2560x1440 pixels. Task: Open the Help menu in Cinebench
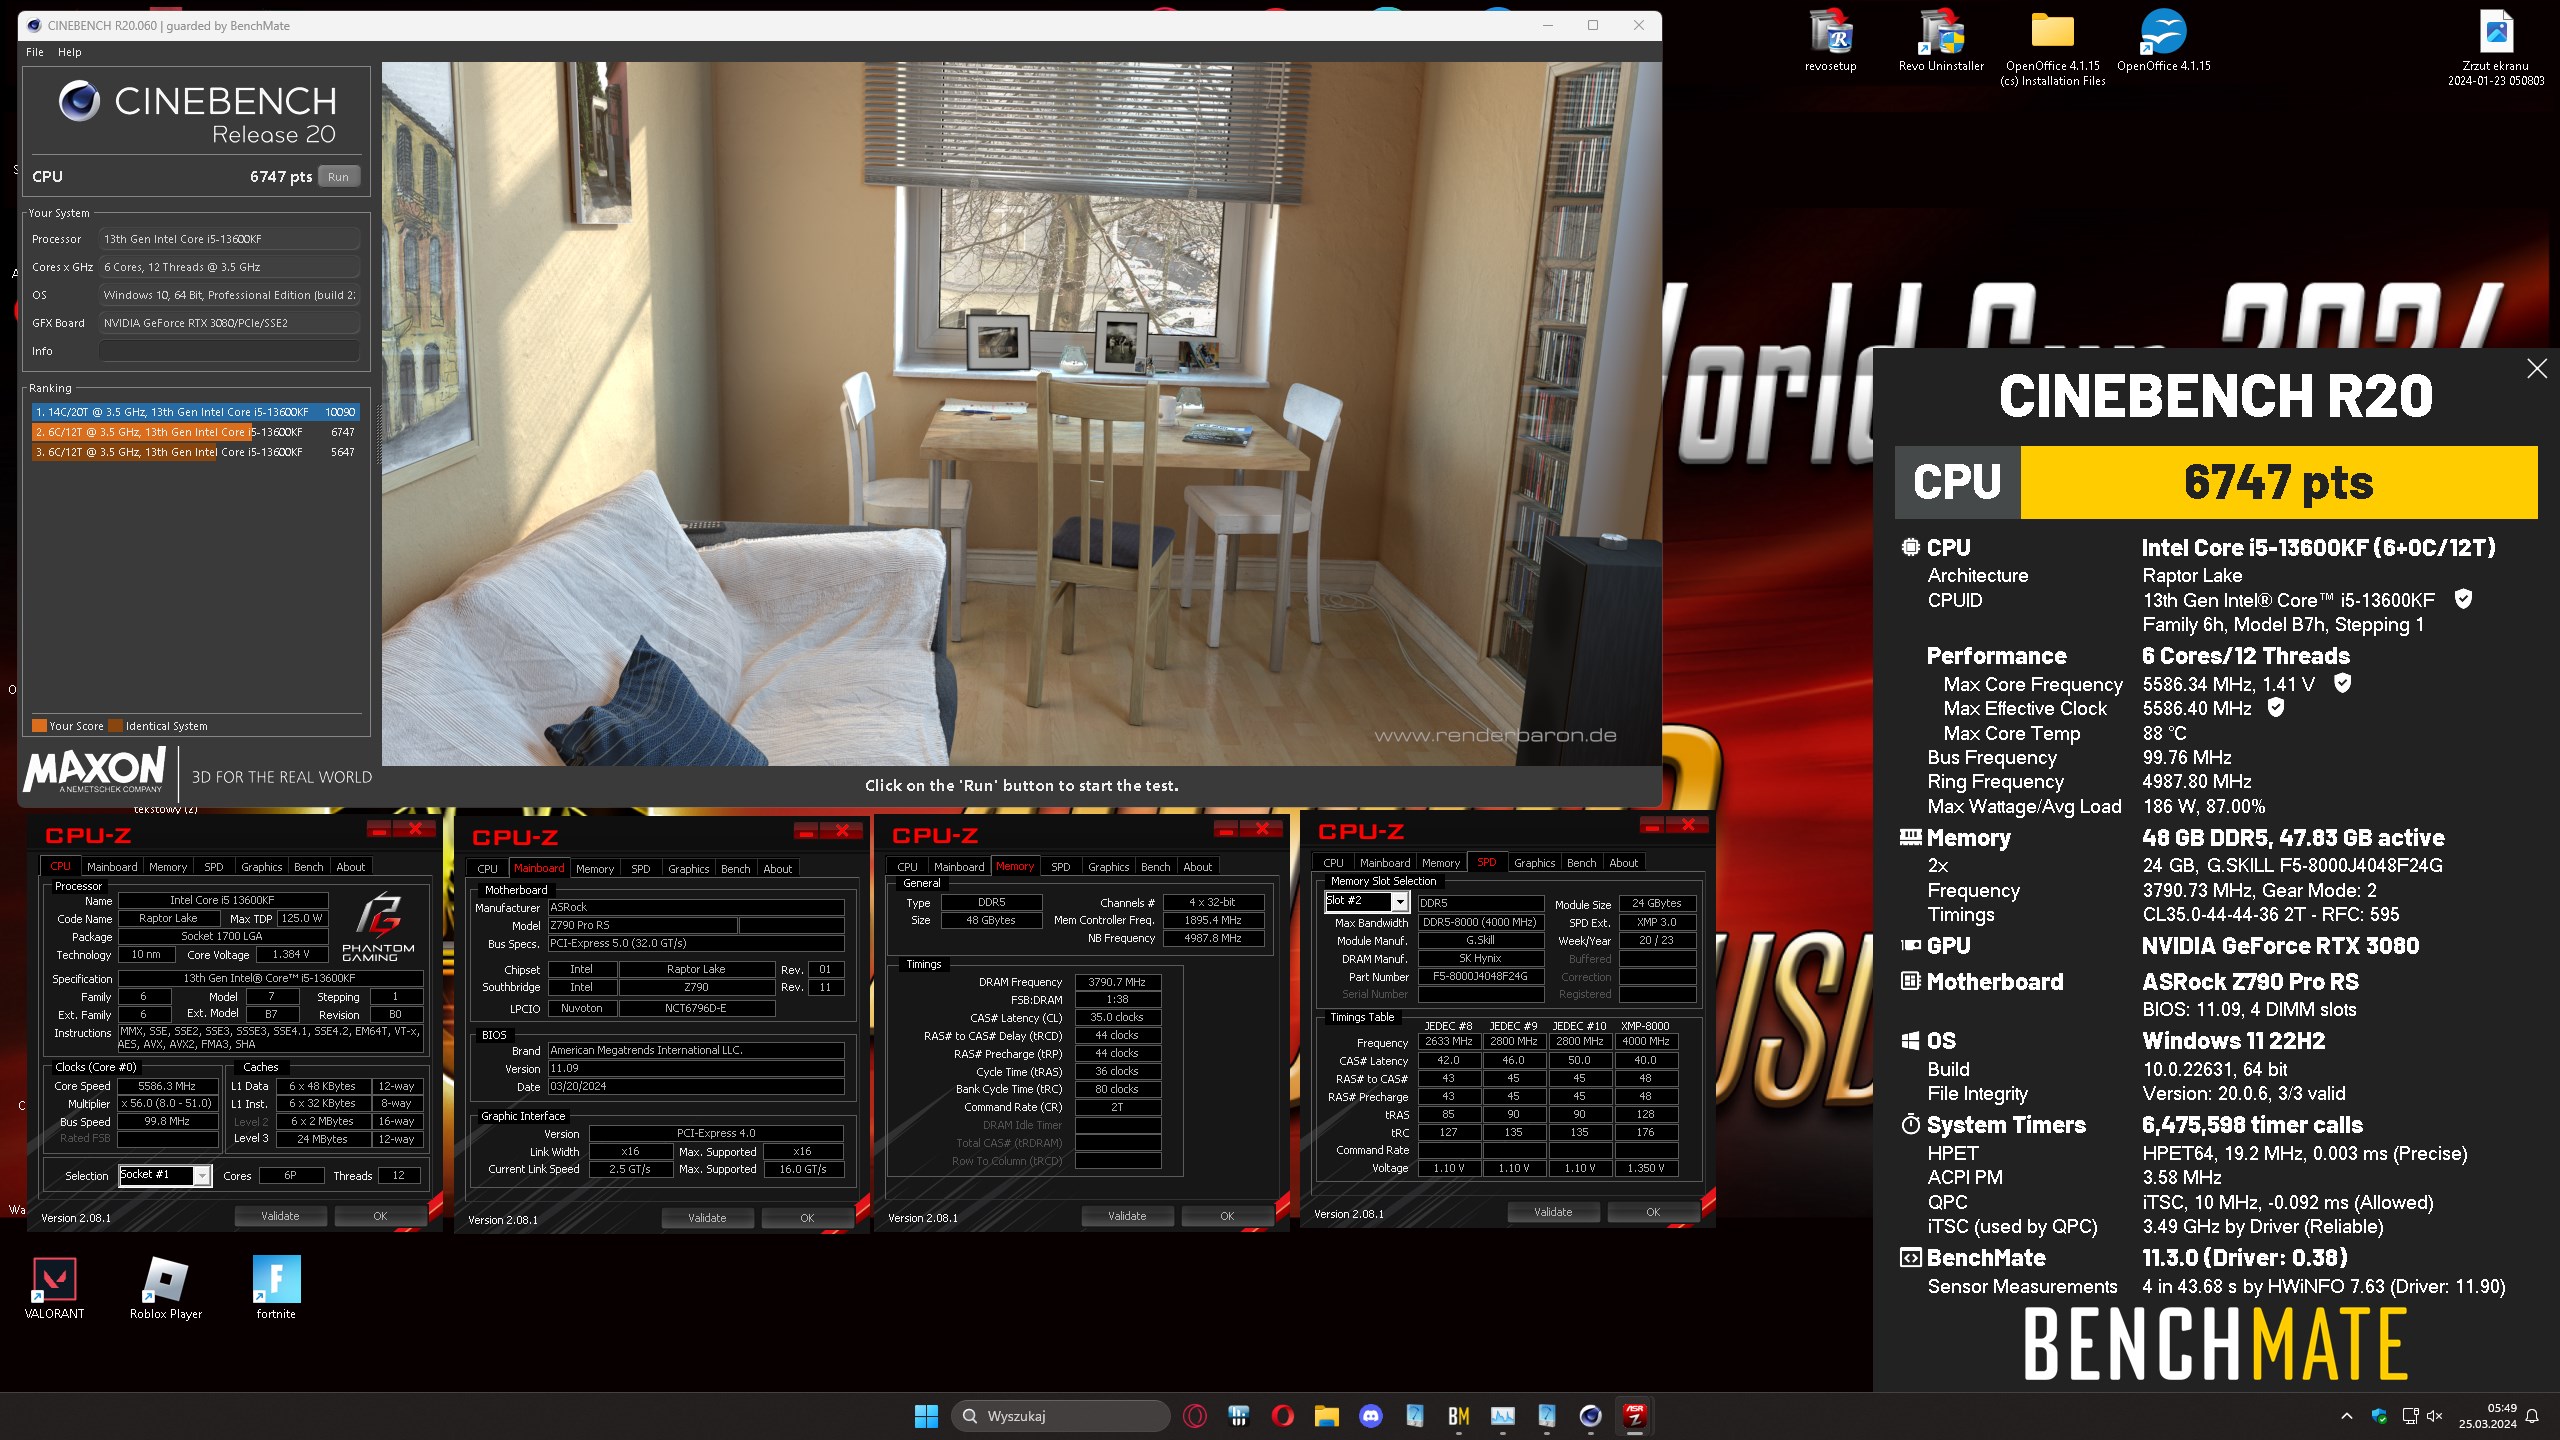coord(69,52)
